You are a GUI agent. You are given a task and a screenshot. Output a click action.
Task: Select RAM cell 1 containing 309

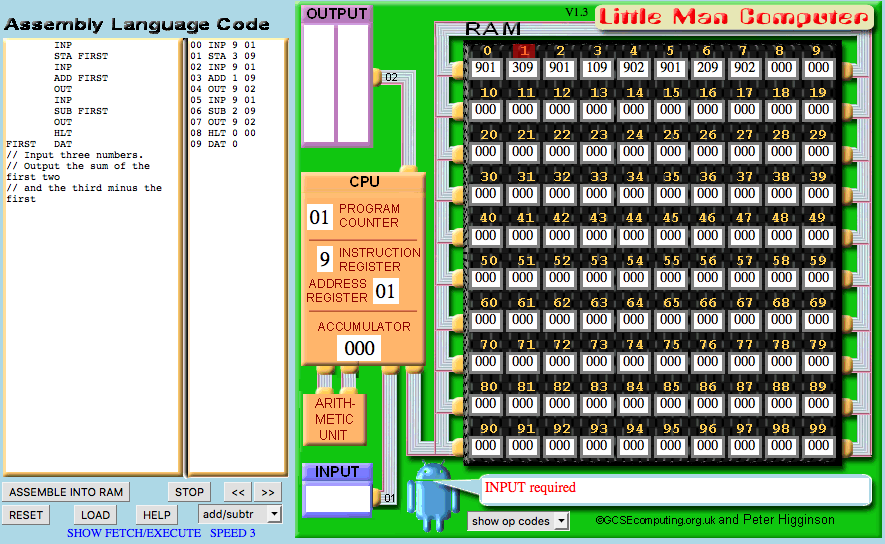coord(523,68)
